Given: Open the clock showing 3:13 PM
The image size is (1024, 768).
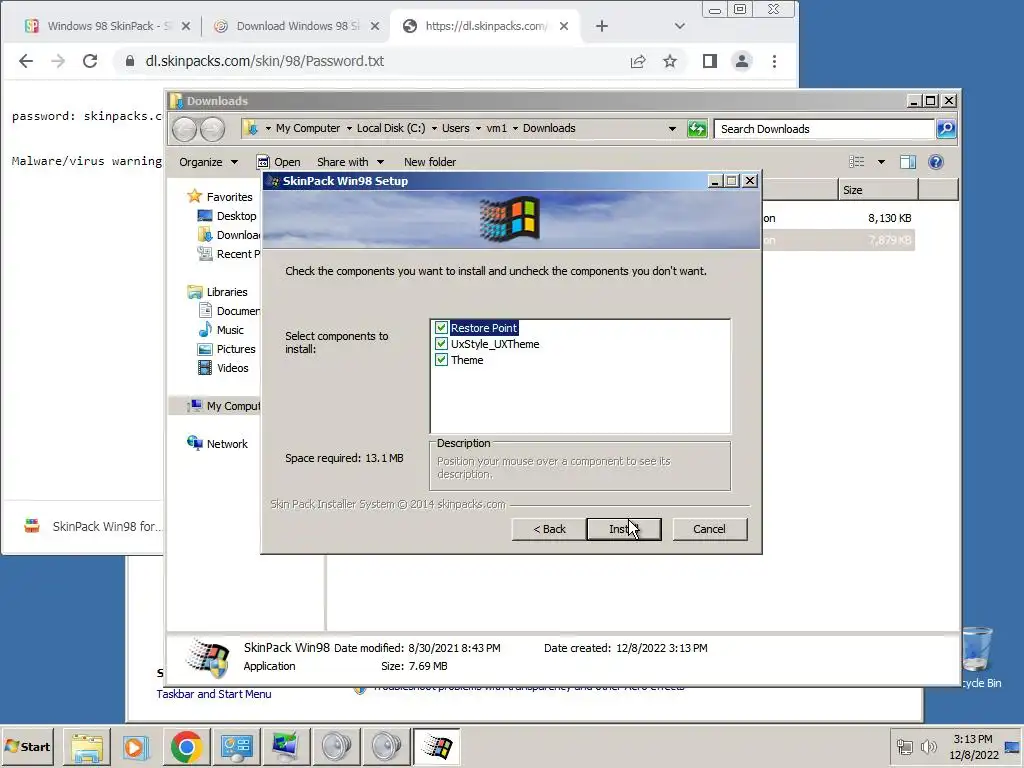Looking at the screenshot, I should tap(973, 747).
